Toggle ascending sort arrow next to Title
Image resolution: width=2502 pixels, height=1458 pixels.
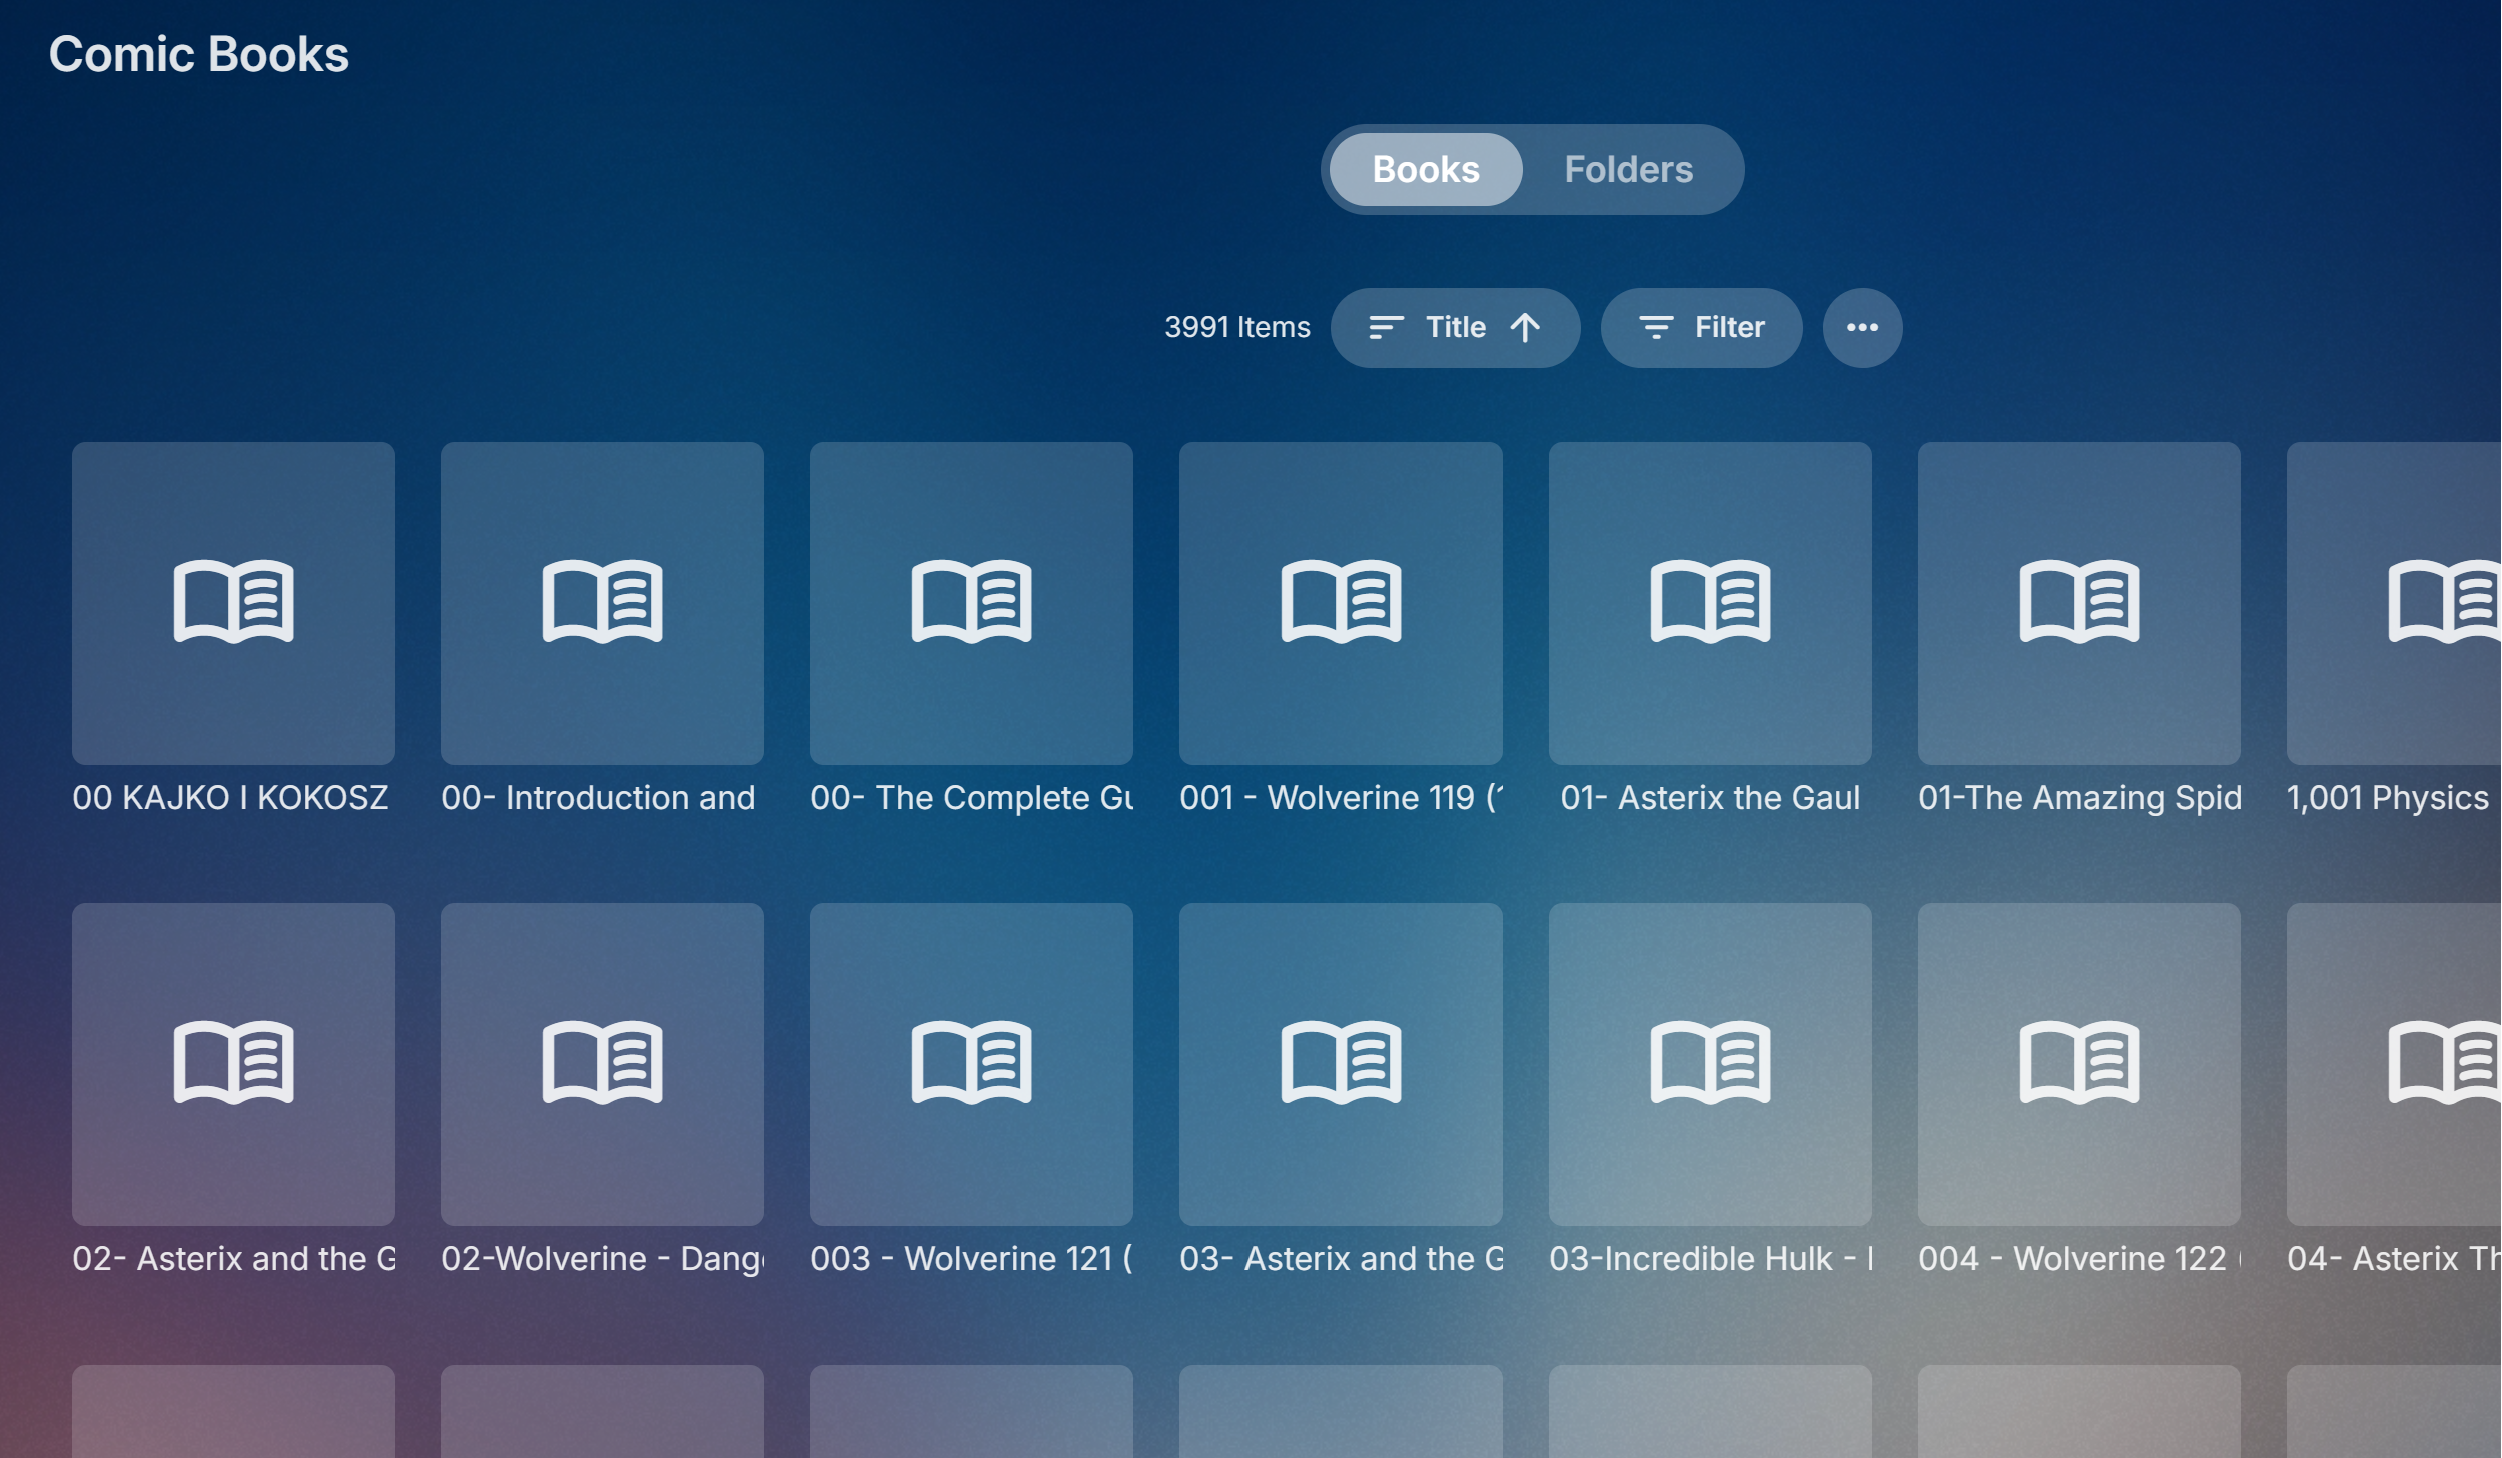tap(1525, 327)
